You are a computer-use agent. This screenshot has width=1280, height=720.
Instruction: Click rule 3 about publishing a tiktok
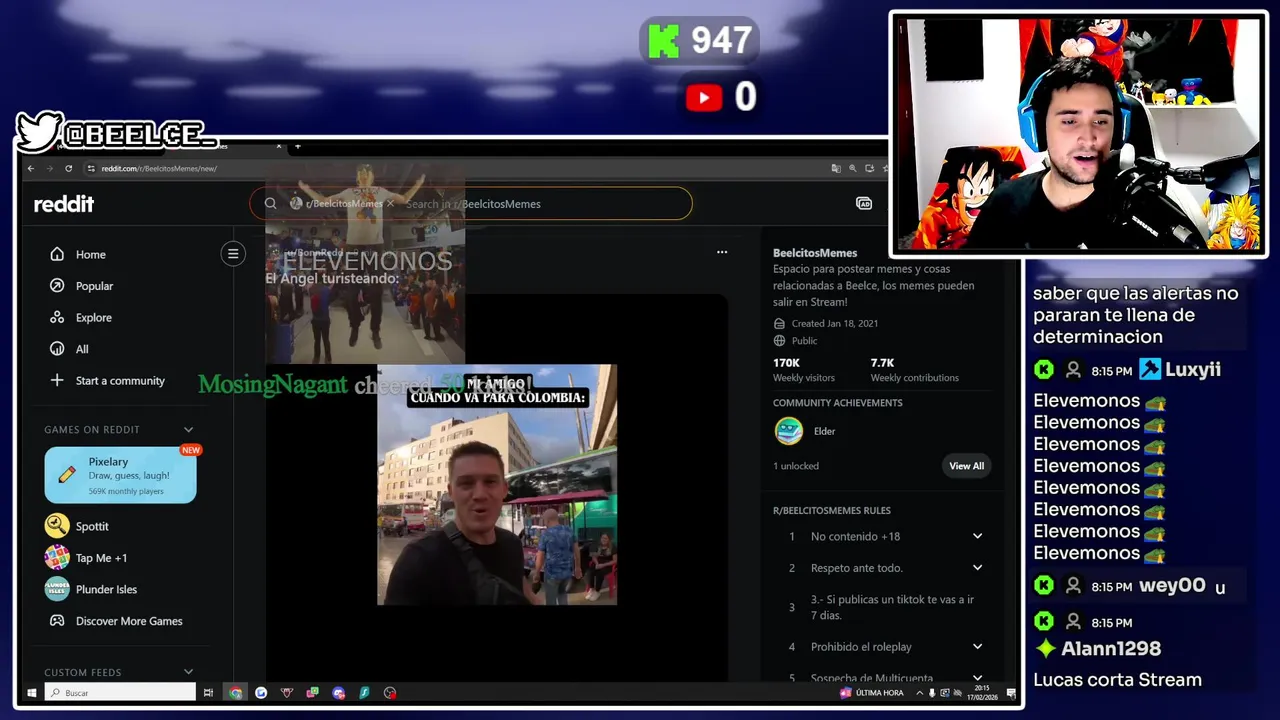pos(892,607)
